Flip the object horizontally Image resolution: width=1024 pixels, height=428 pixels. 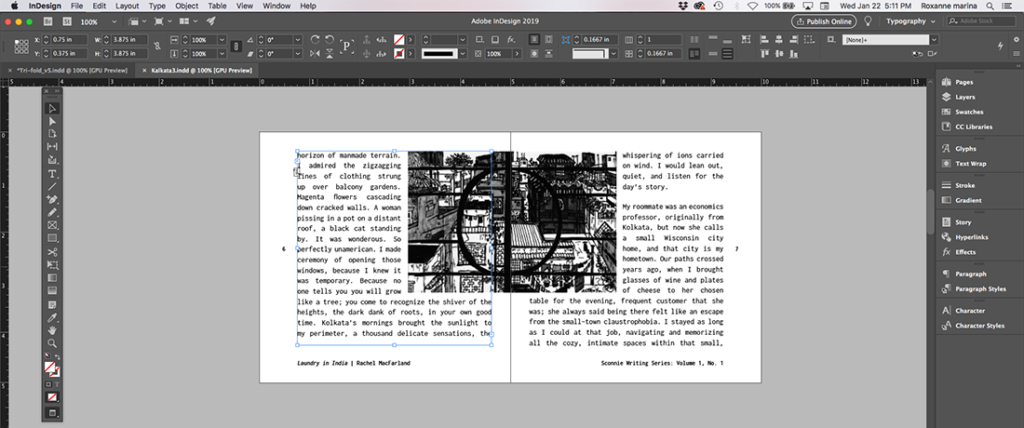(315, 54)
